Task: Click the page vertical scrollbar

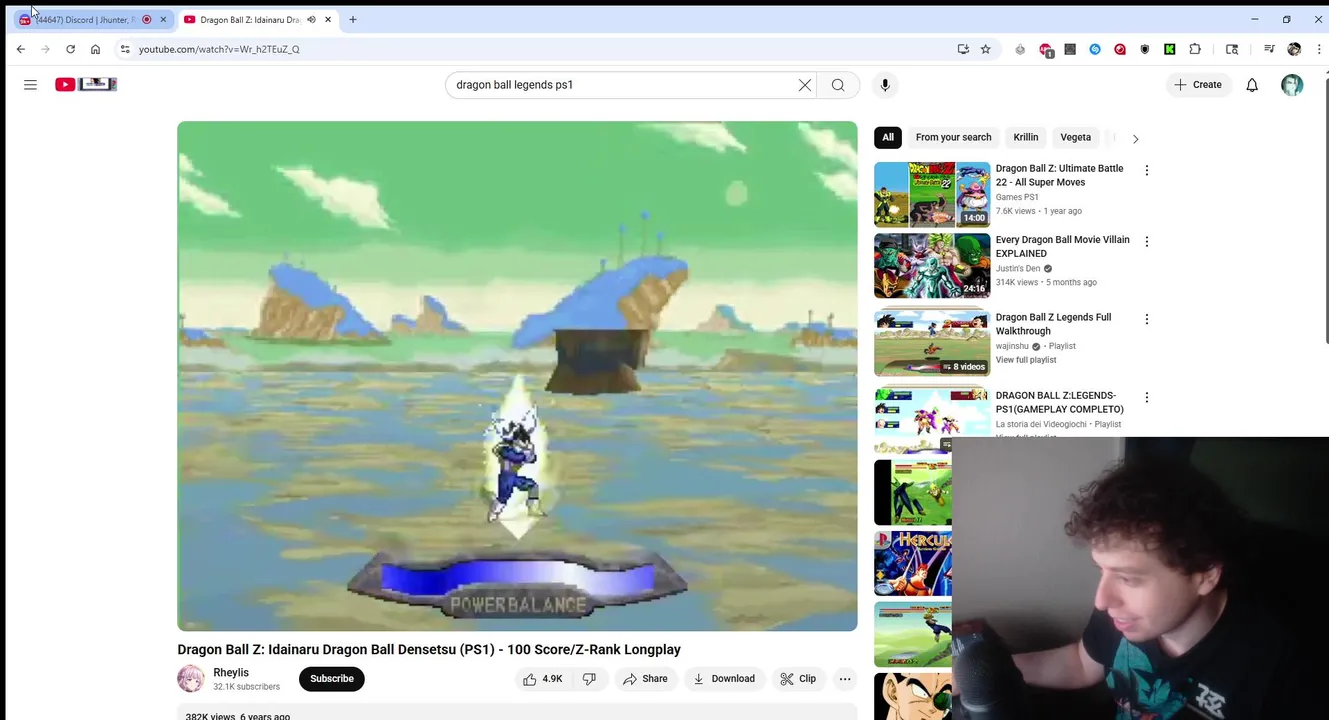Action: pos(1325,210)
